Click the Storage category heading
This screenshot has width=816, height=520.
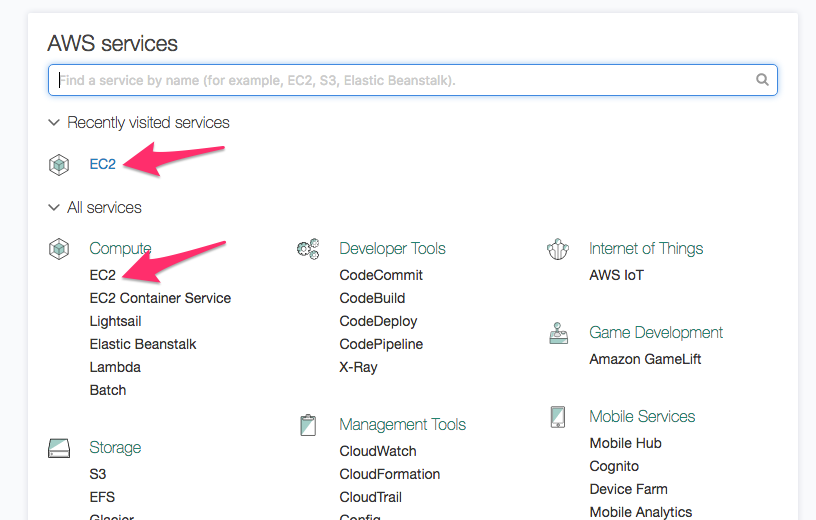coord(115,448)
